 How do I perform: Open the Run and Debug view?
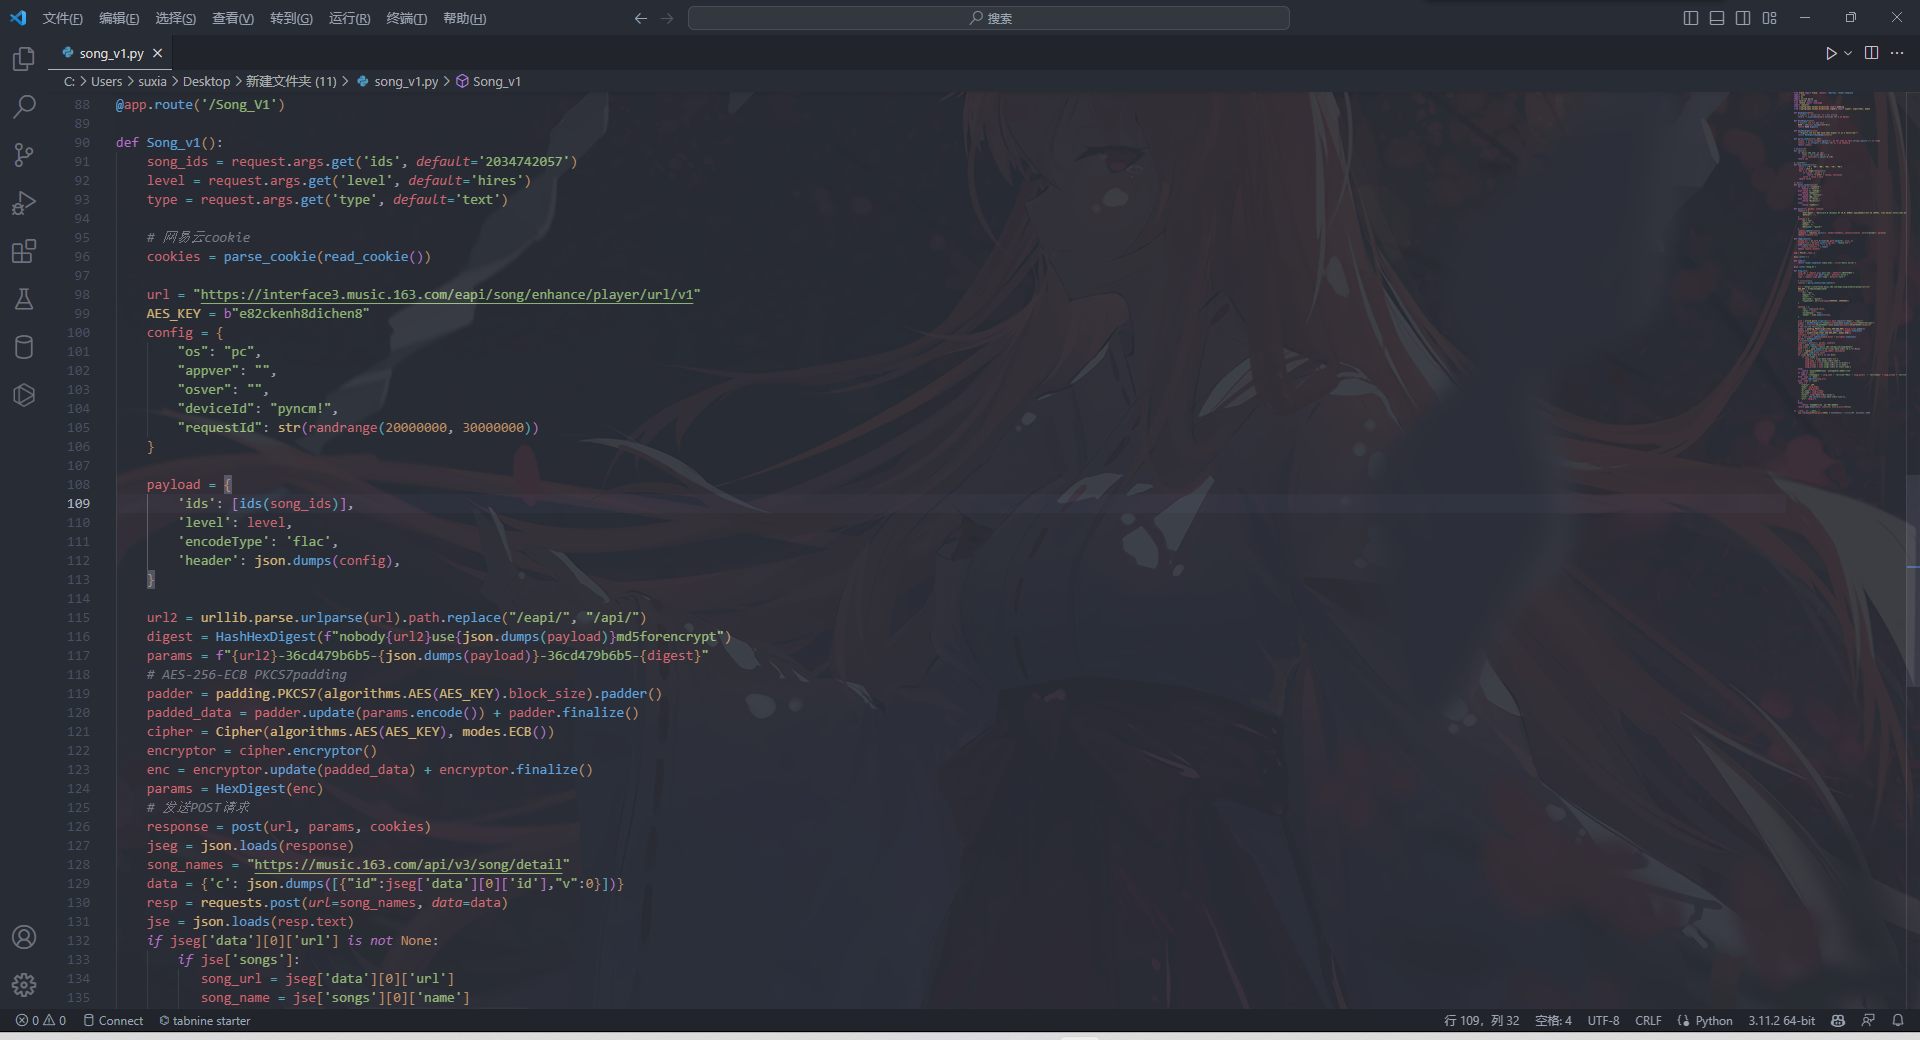click(24, 203)
